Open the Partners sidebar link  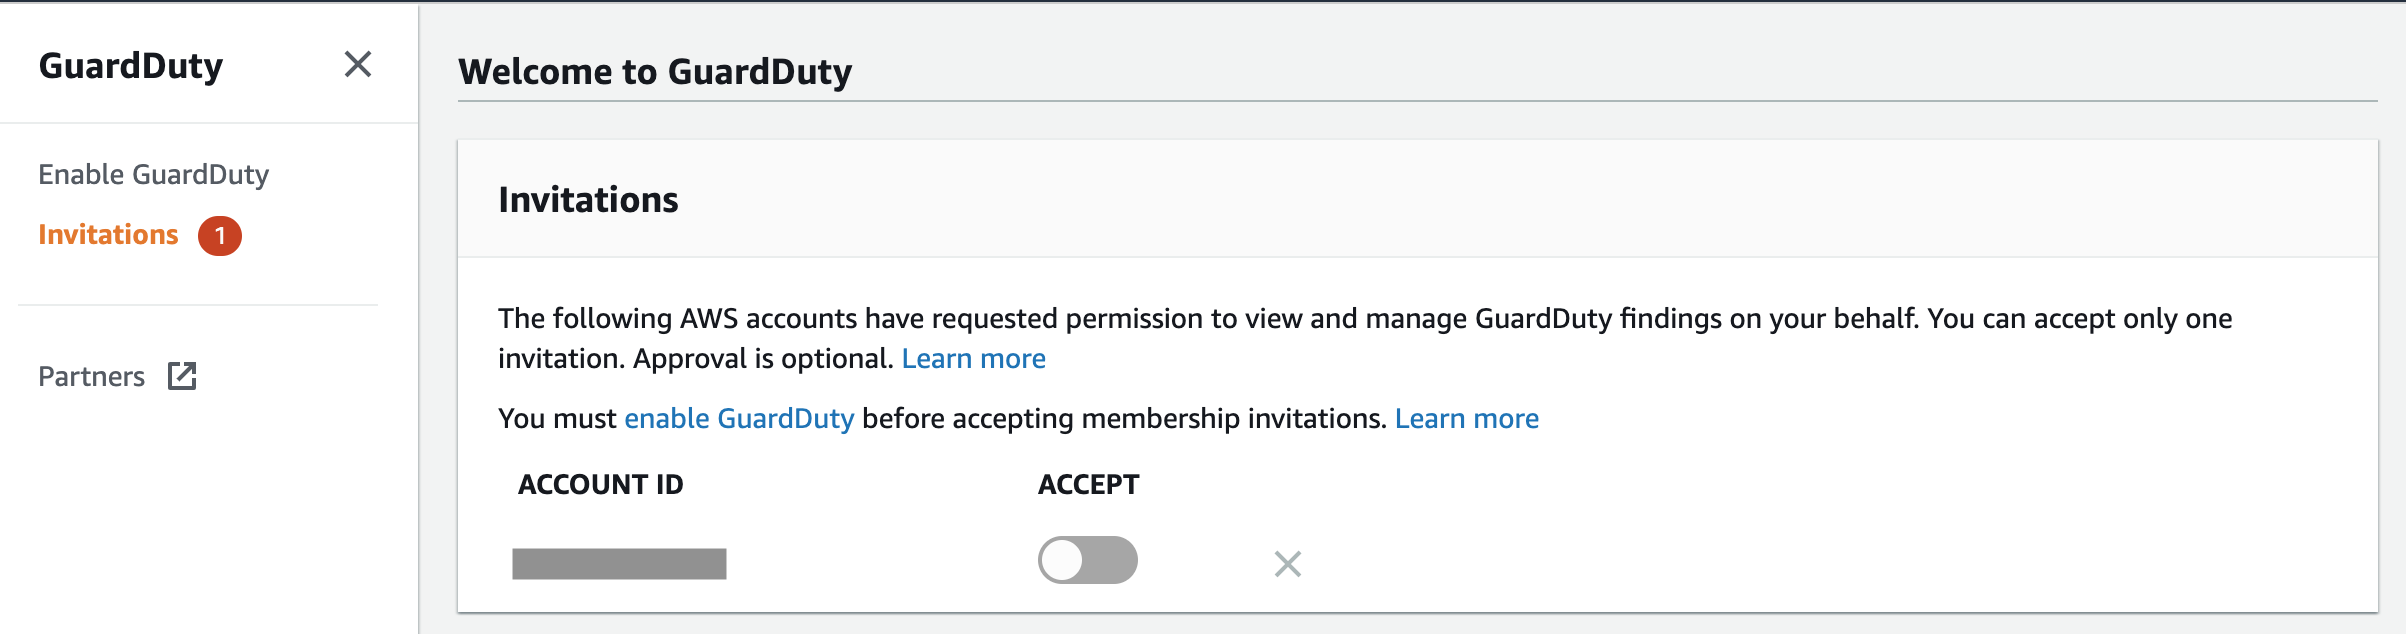coord(91,377)
